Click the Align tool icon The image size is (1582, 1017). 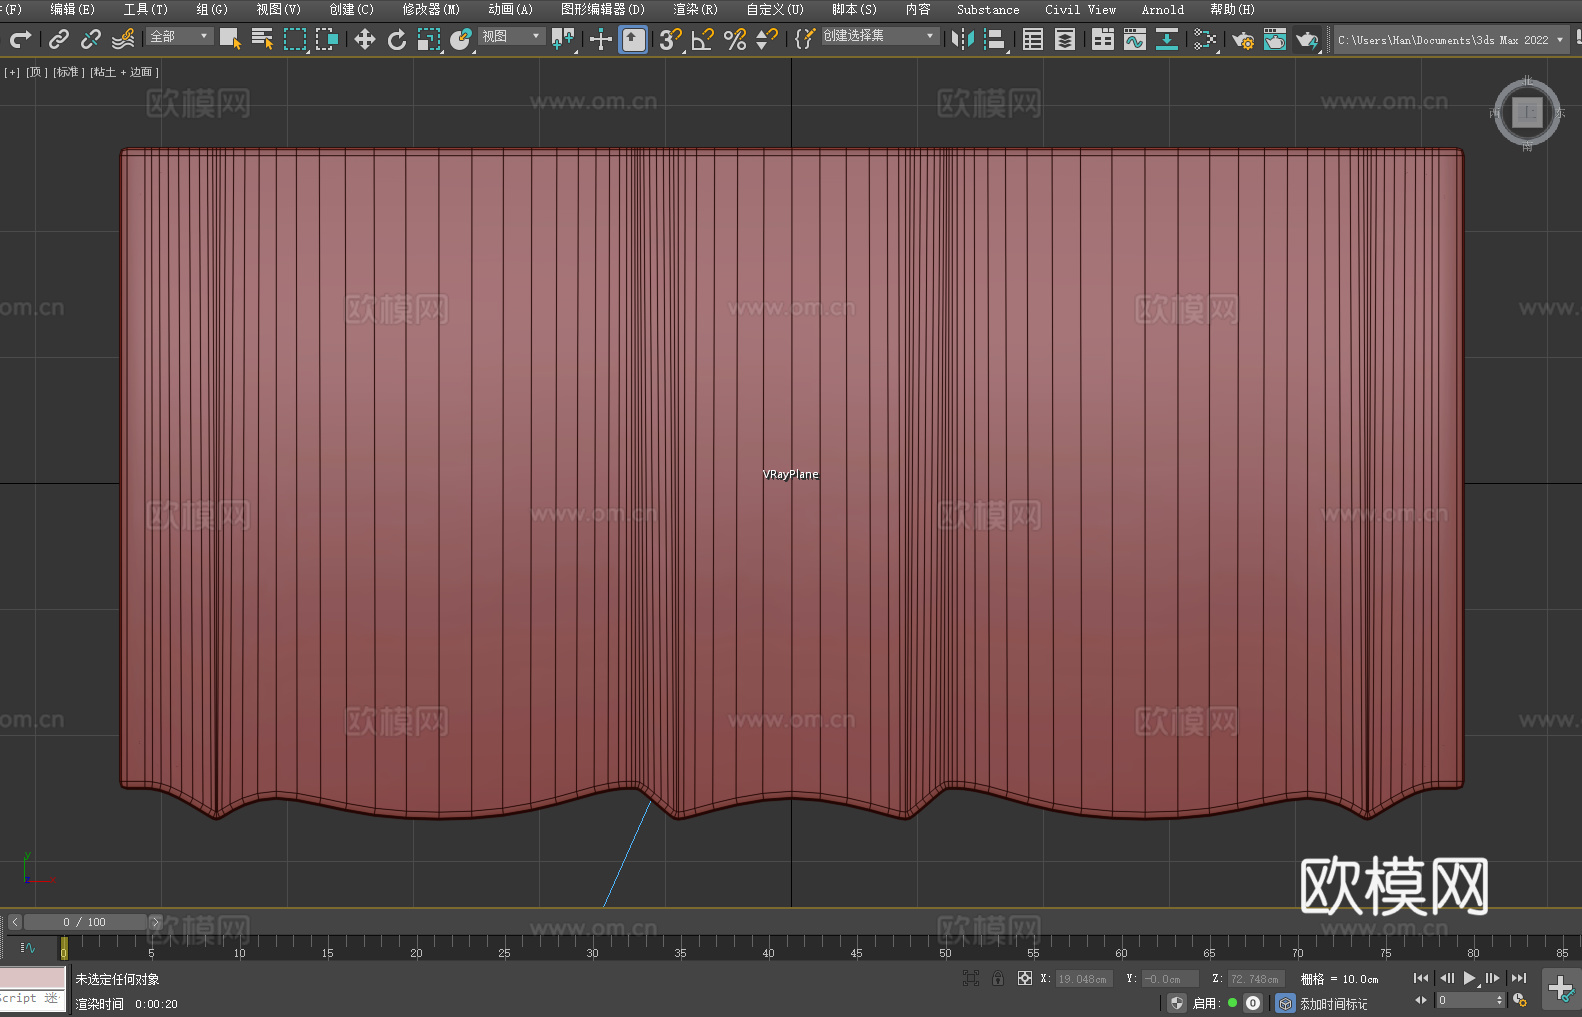995,39
